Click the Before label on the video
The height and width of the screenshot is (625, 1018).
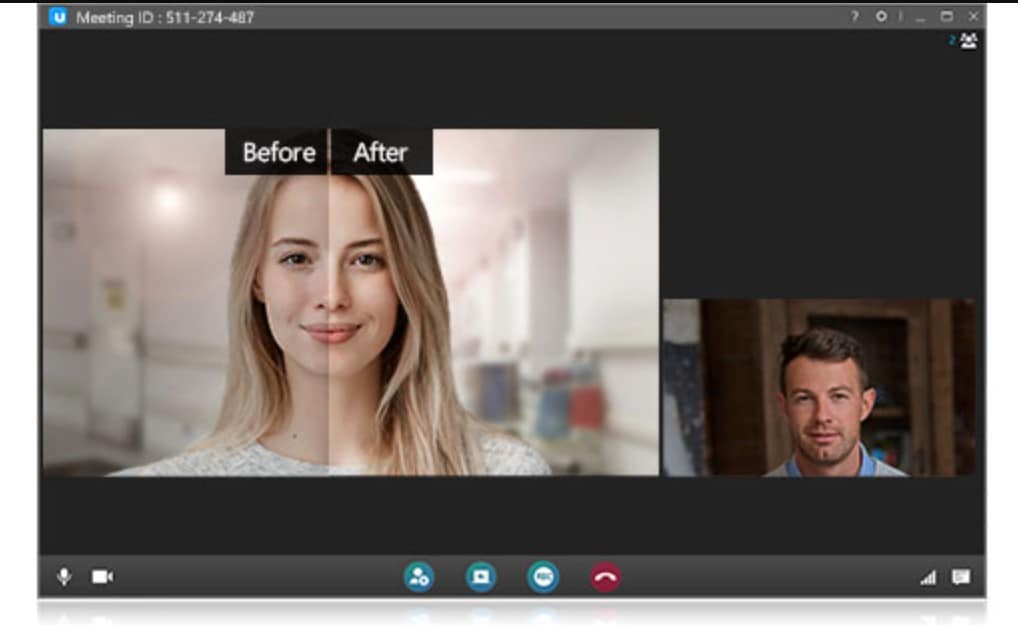pyautogui.click(x=279, y=153)
